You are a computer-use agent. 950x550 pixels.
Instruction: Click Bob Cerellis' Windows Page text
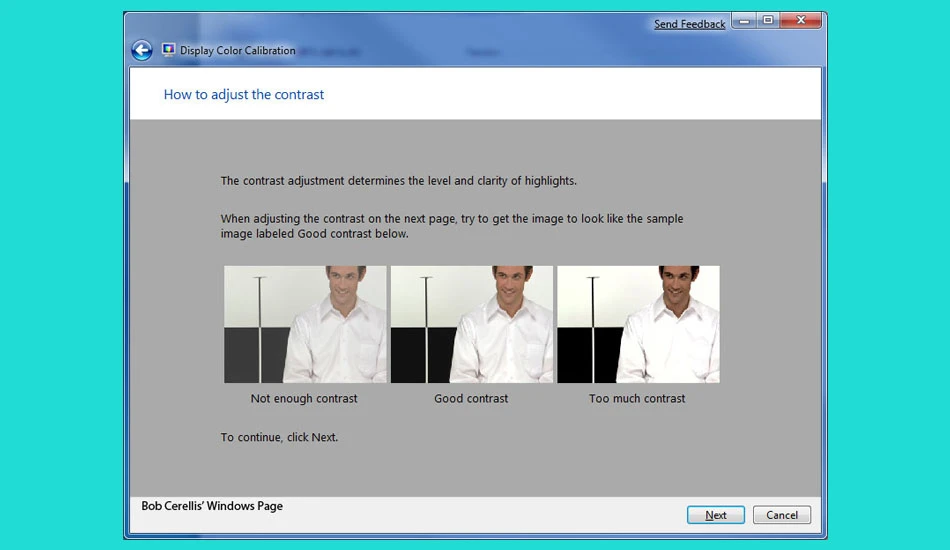coord(212,506)
